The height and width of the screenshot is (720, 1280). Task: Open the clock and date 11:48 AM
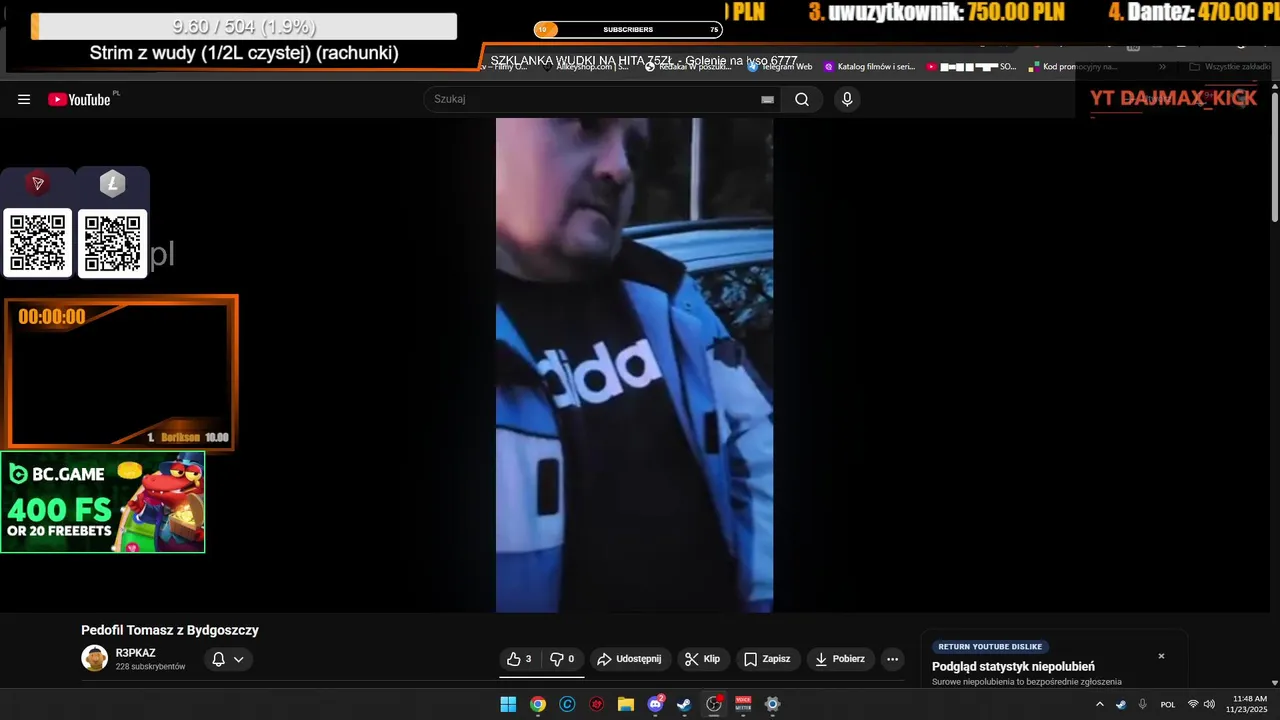coord(1249,704)
